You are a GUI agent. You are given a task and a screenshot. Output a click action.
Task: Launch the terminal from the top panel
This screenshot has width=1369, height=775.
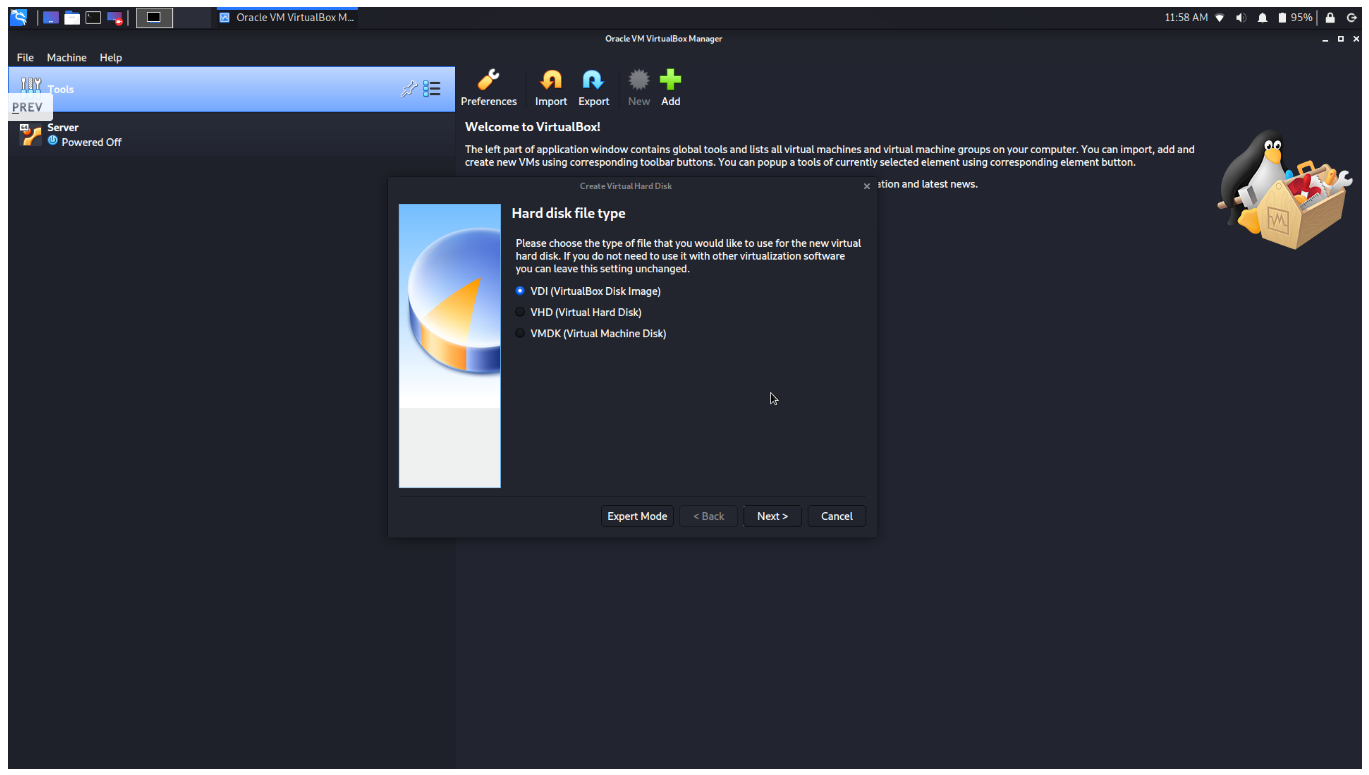point(93,17)
